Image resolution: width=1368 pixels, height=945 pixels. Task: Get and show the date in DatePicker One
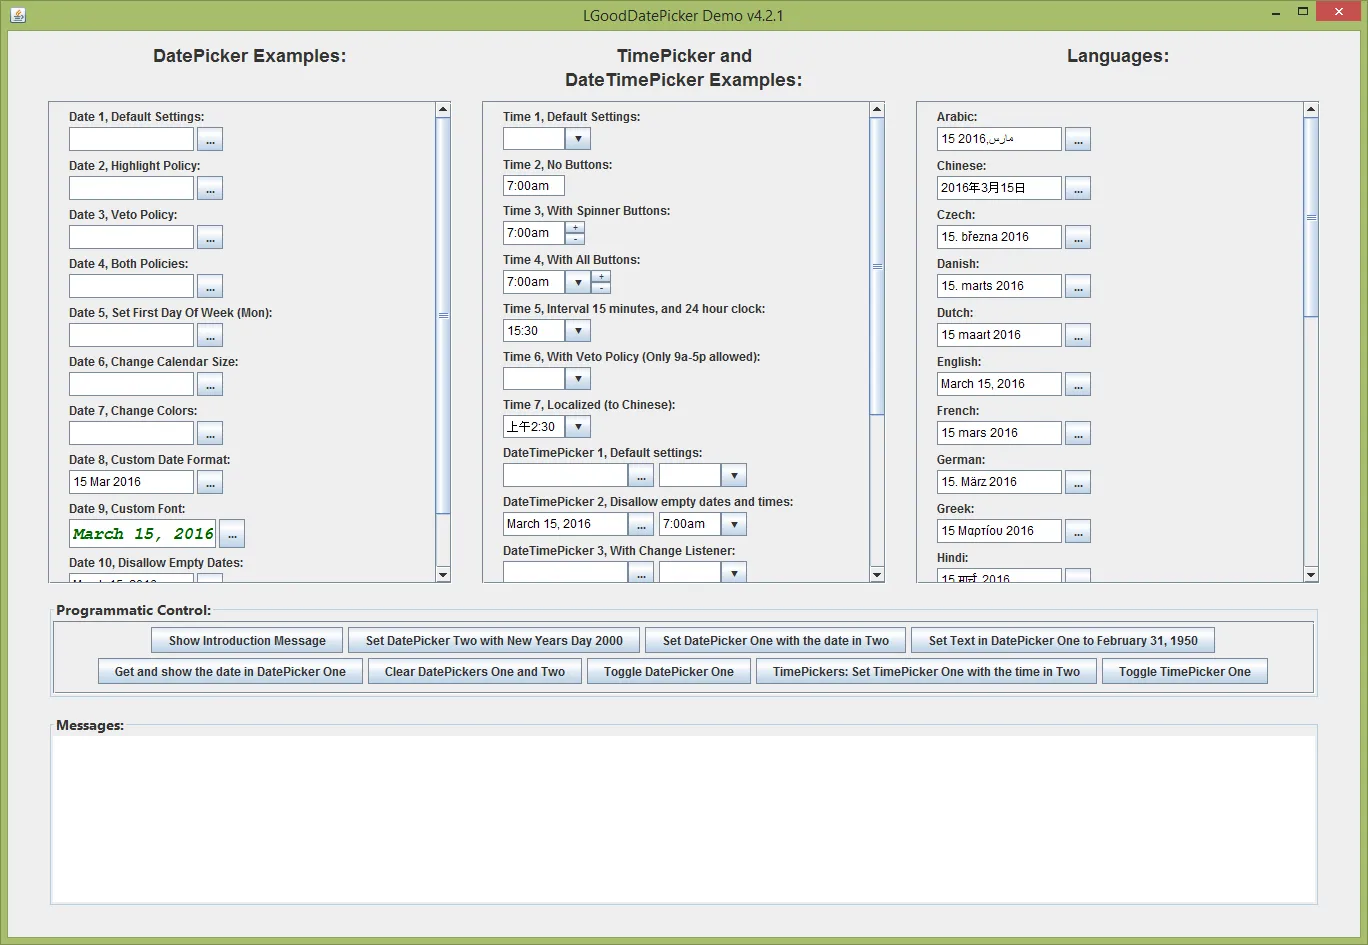[230, 672]
